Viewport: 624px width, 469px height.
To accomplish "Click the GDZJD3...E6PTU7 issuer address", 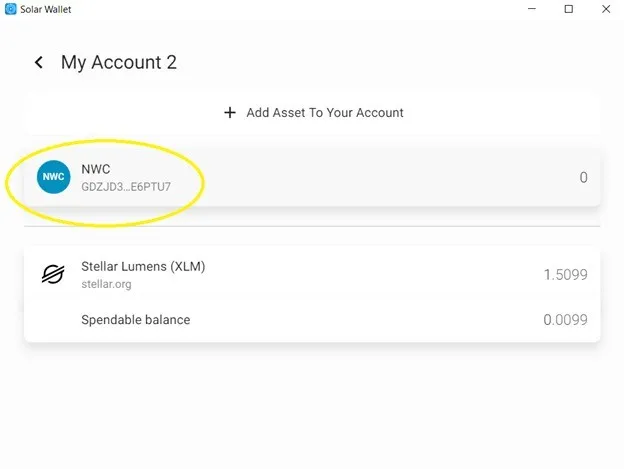I will click(126, 187).
